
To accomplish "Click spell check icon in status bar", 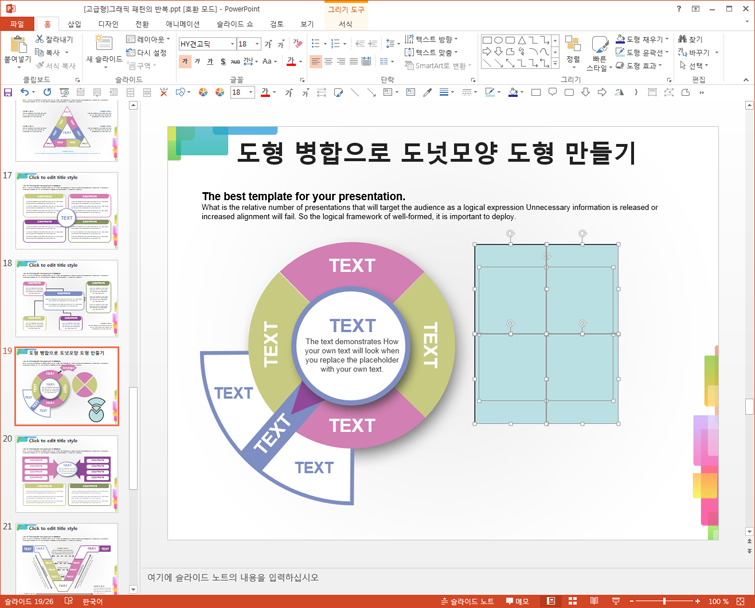I will coord(69,601).
